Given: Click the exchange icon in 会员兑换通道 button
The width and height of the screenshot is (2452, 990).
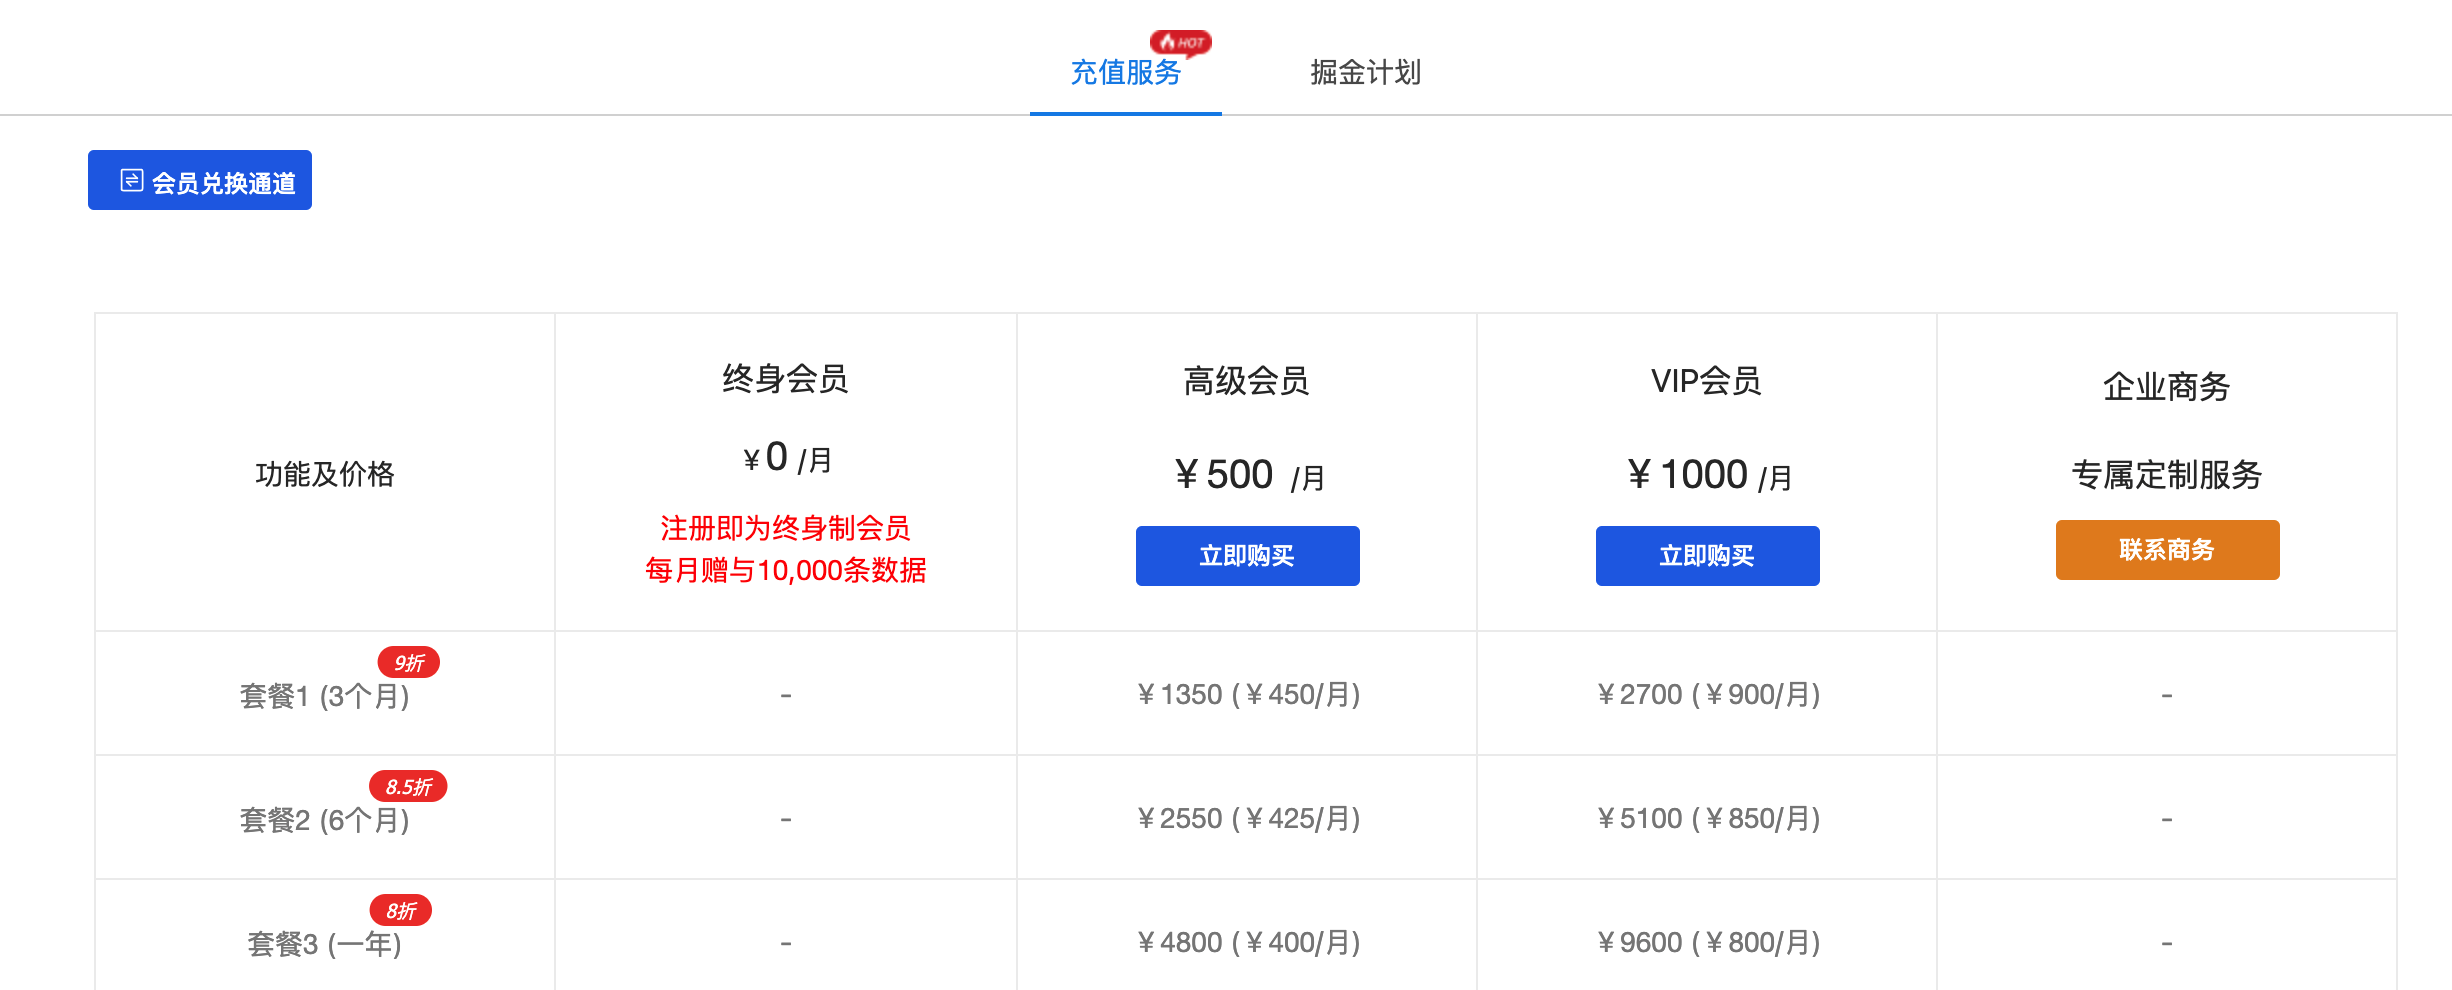Looking at the screenshot, I should (132, 180).
